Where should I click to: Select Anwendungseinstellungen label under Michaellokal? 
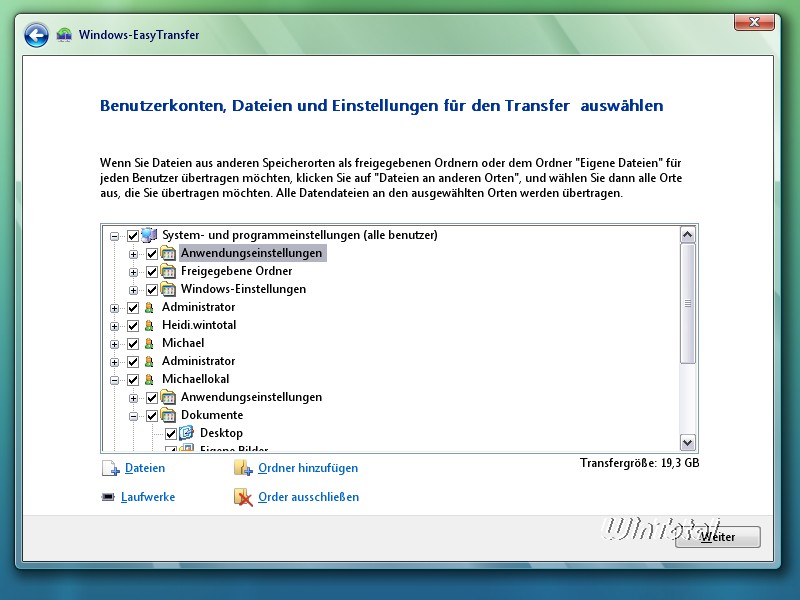(252, 397)
